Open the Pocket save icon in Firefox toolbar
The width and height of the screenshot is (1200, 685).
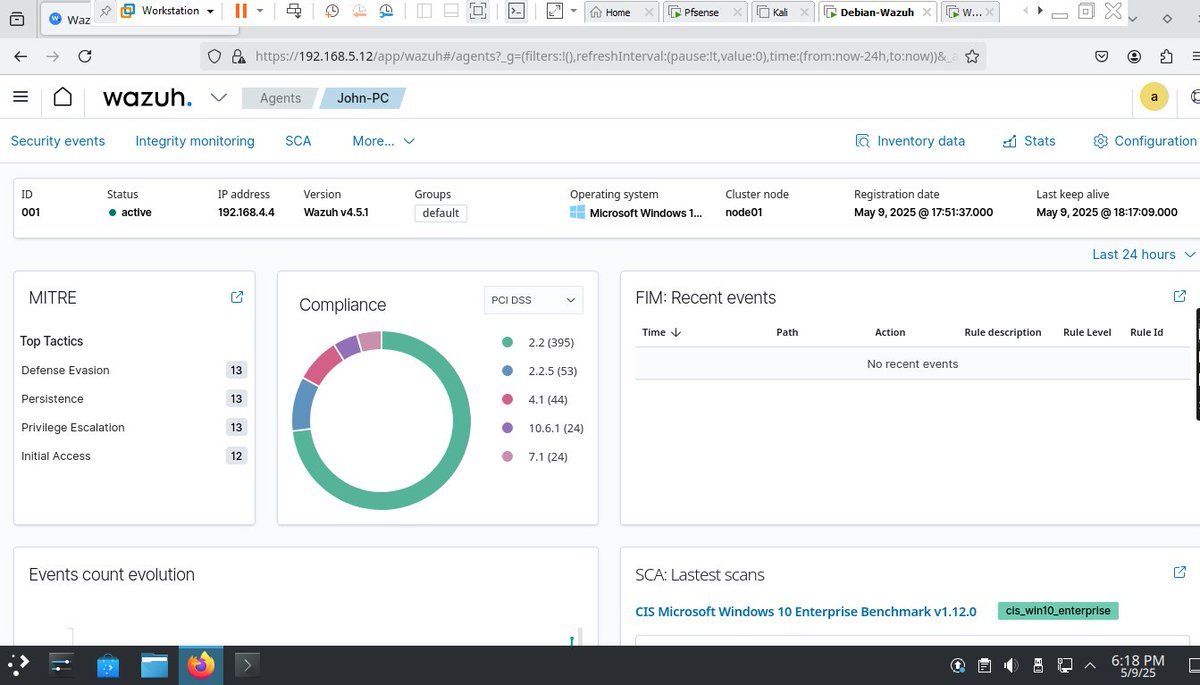pyautogui.click(x=1101, y=57)
